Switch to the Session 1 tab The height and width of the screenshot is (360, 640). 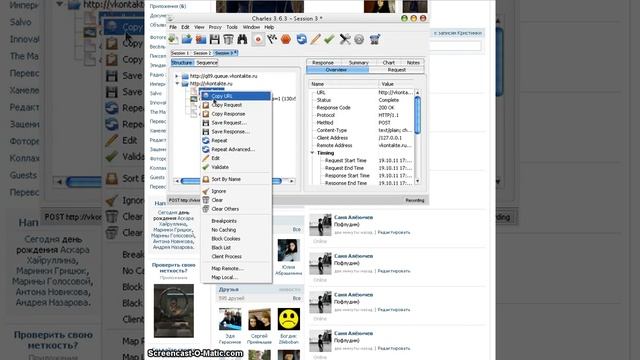pos(180,53)
